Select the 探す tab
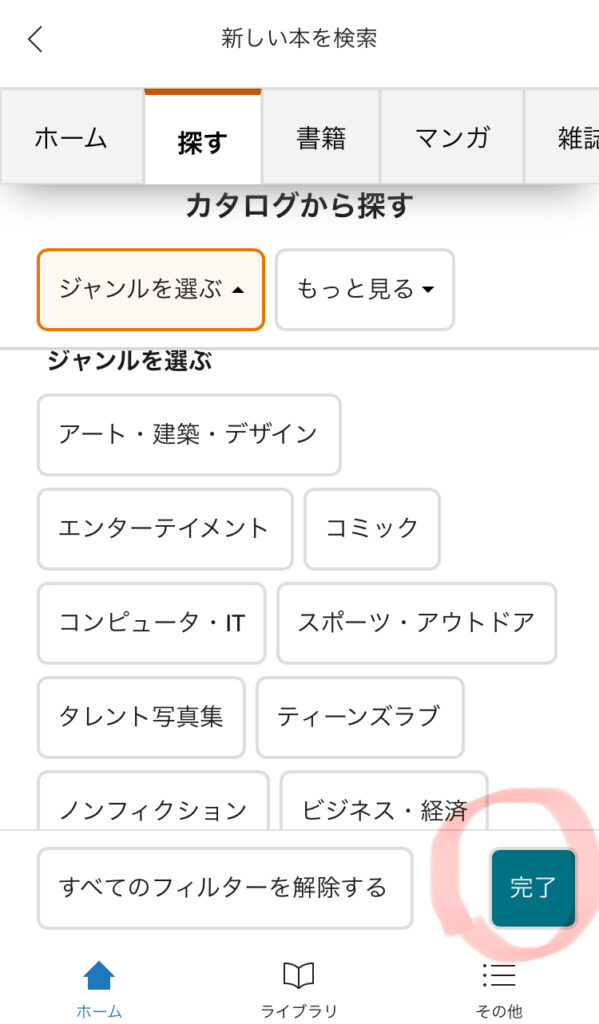The width and height of the screenshot is (599, 1024). click(202, 138)
